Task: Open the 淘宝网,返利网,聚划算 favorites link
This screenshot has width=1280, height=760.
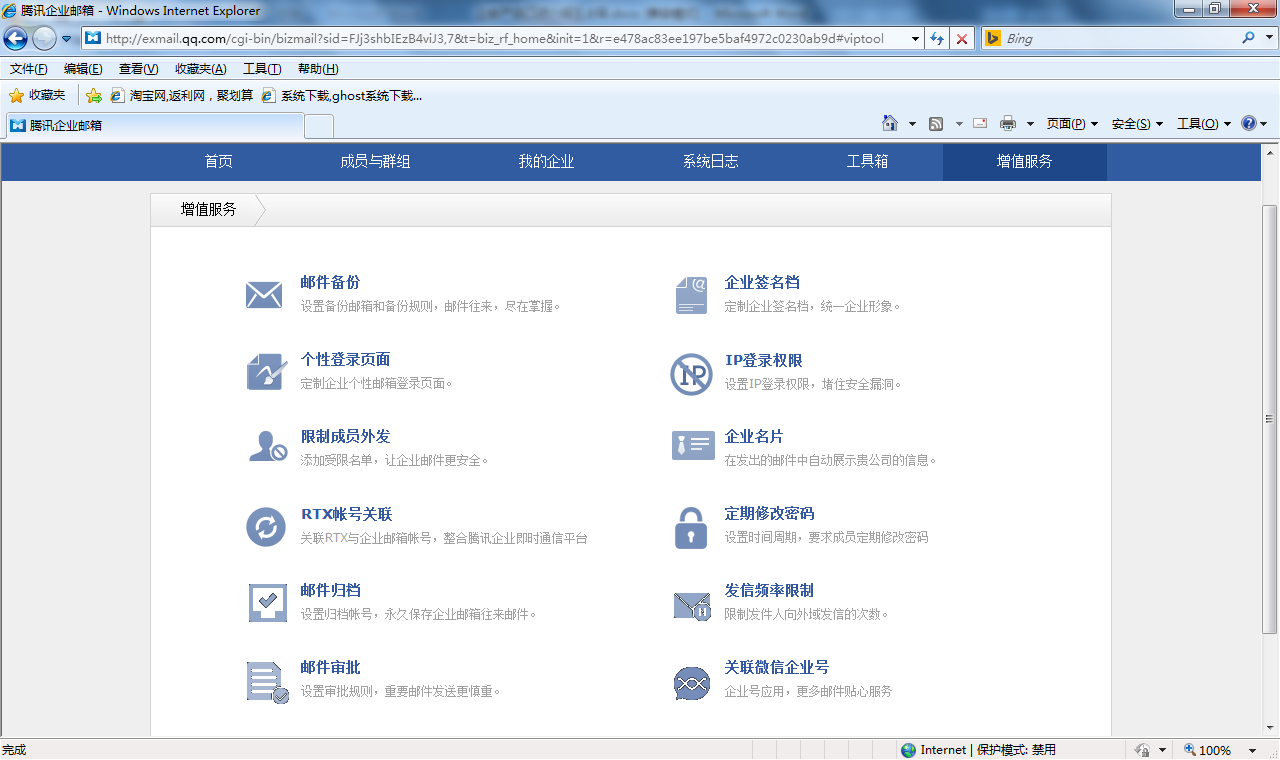Action: click(181, 96)
